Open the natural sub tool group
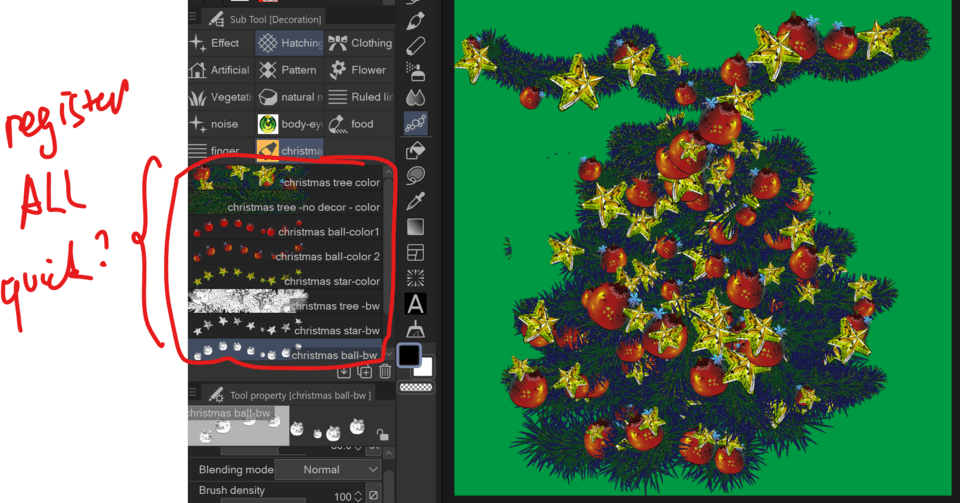 point(289,97)
